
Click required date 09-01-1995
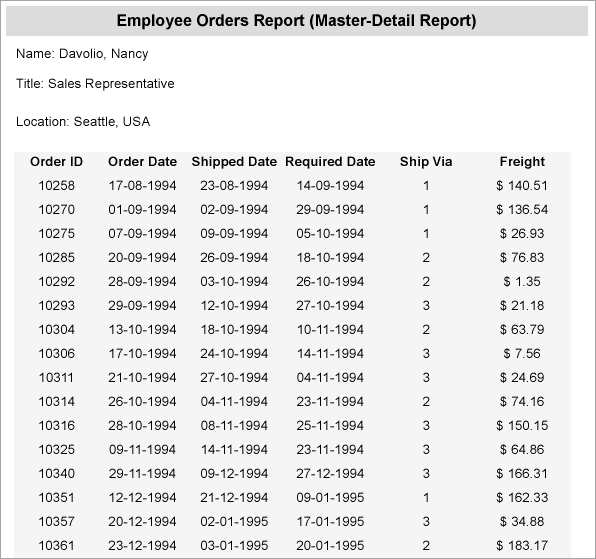coord(330,497)
